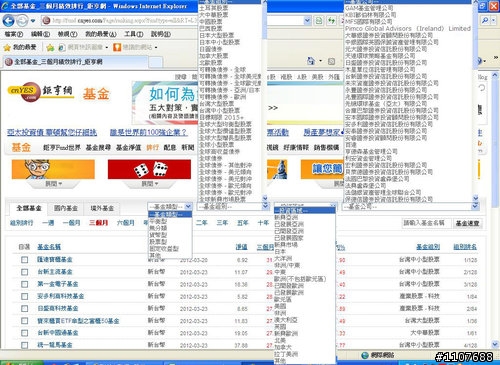Image resolution: width=500 pixels, height=365 pixels.
Task: Click the cartoon professor banner thumbnail
Action: [53, 169]
